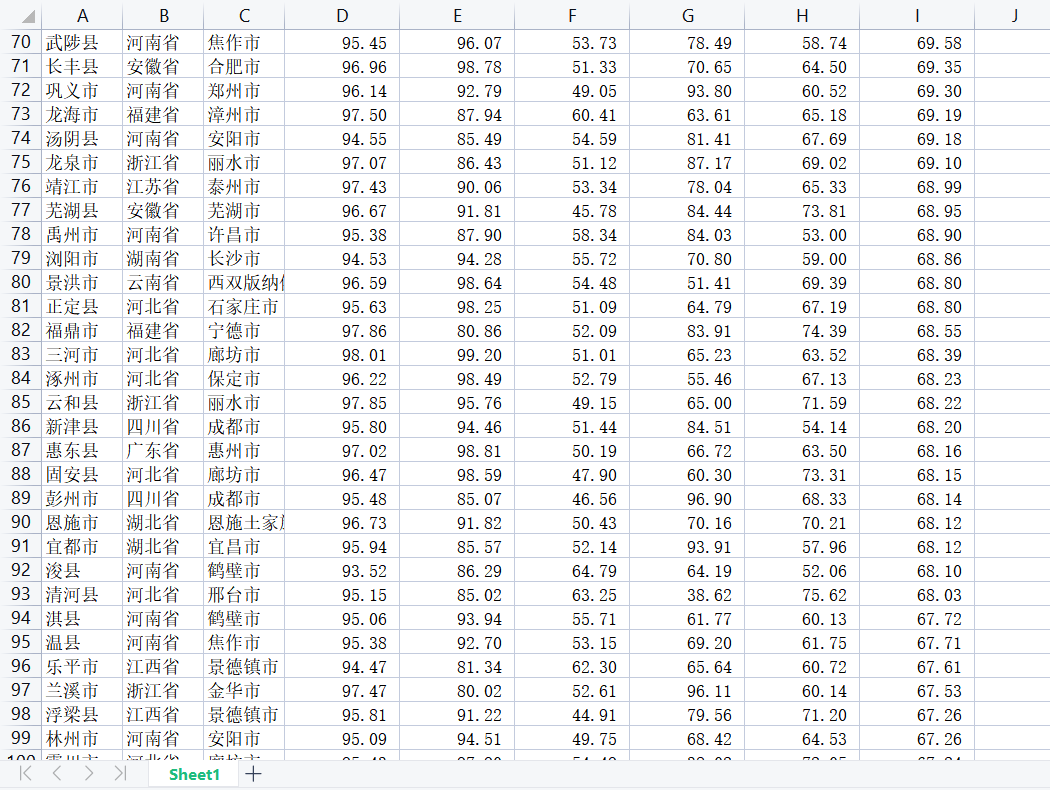Go to the first sheet arrow
The image size is (1050, 790).
(25, 774)
